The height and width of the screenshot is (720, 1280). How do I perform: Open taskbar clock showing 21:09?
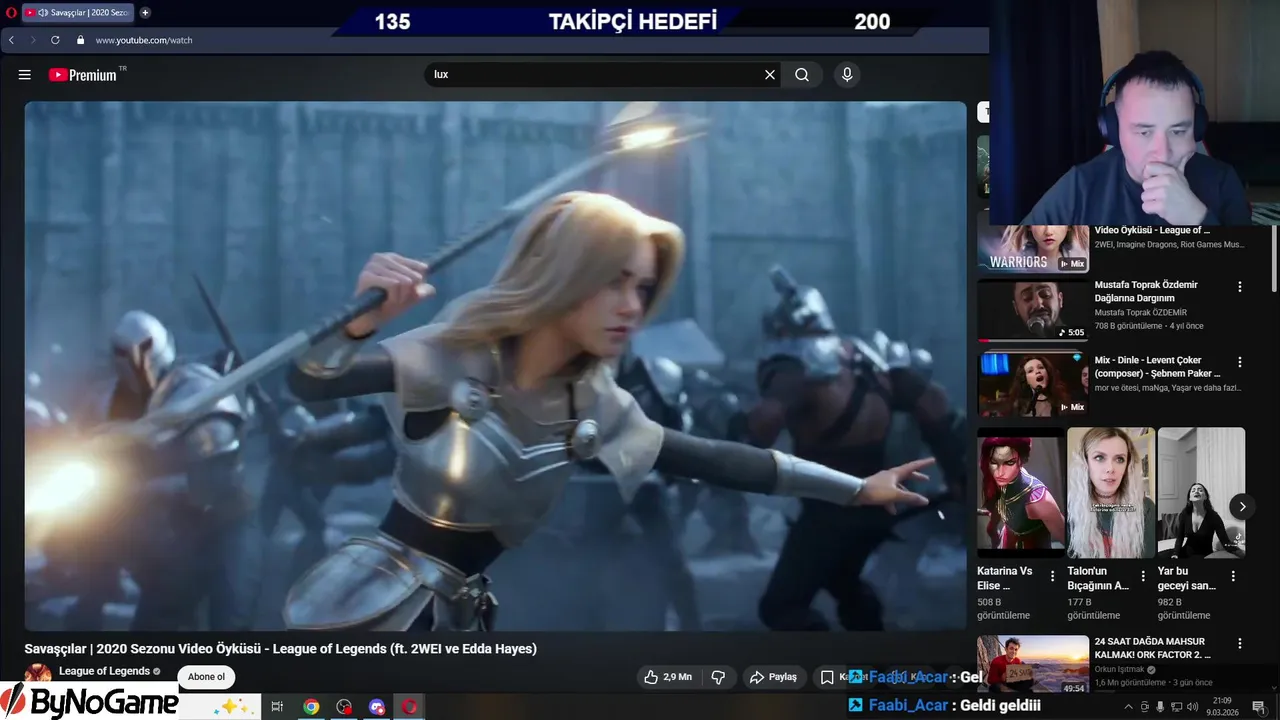(1221, 706)
